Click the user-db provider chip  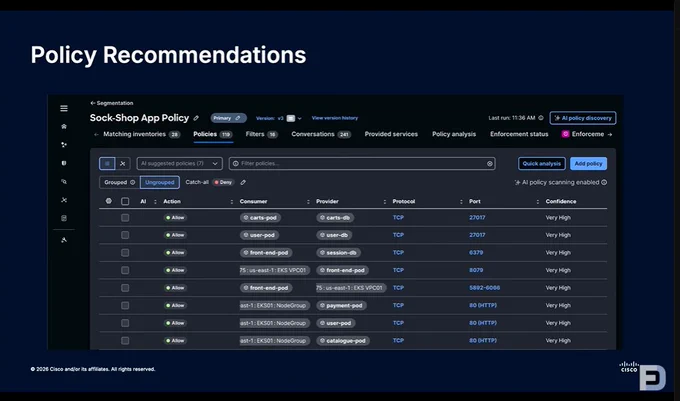tap(334, 235)
